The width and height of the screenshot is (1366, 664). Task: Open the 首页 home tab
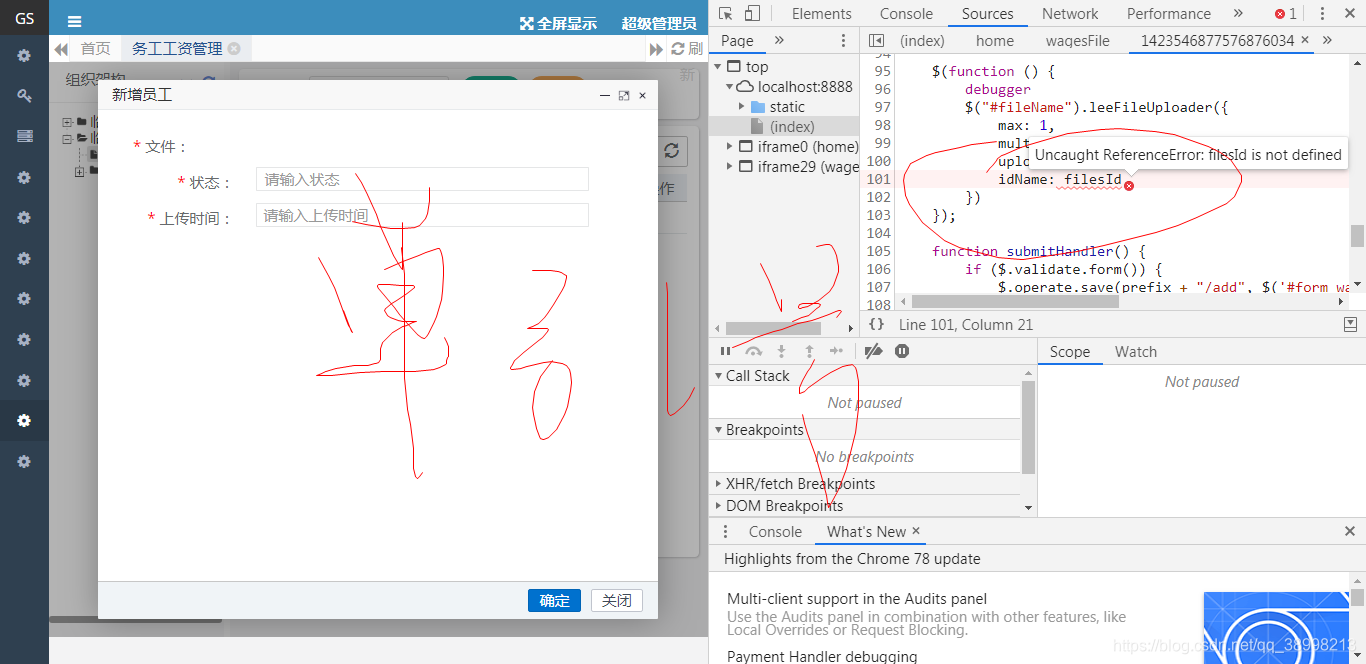pyautogui.click(x=96, y=49)
